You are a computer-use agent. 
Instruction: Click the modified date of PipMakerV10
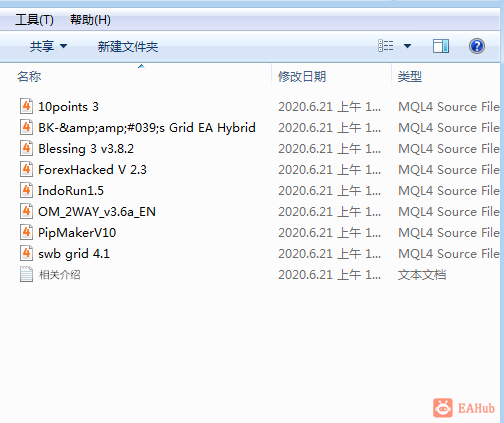click(x=330, y=233)
